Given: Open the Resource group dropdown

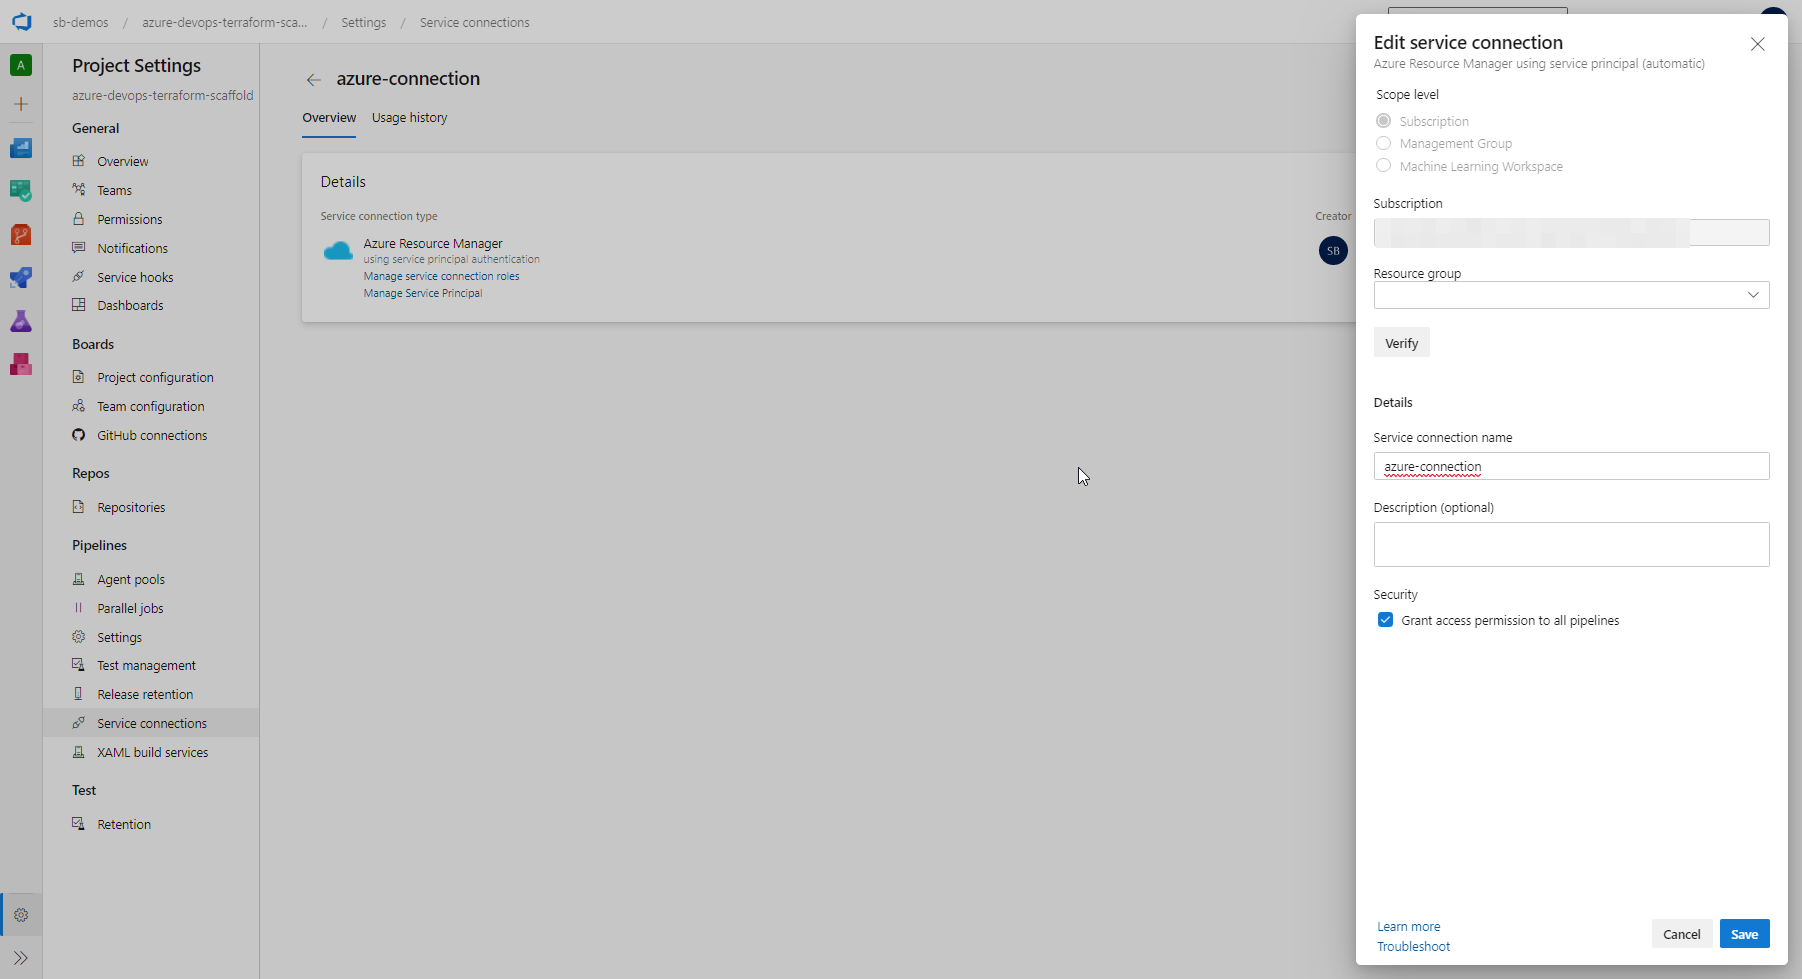Looking at the screenshot, I should (x=1571, y=295).
